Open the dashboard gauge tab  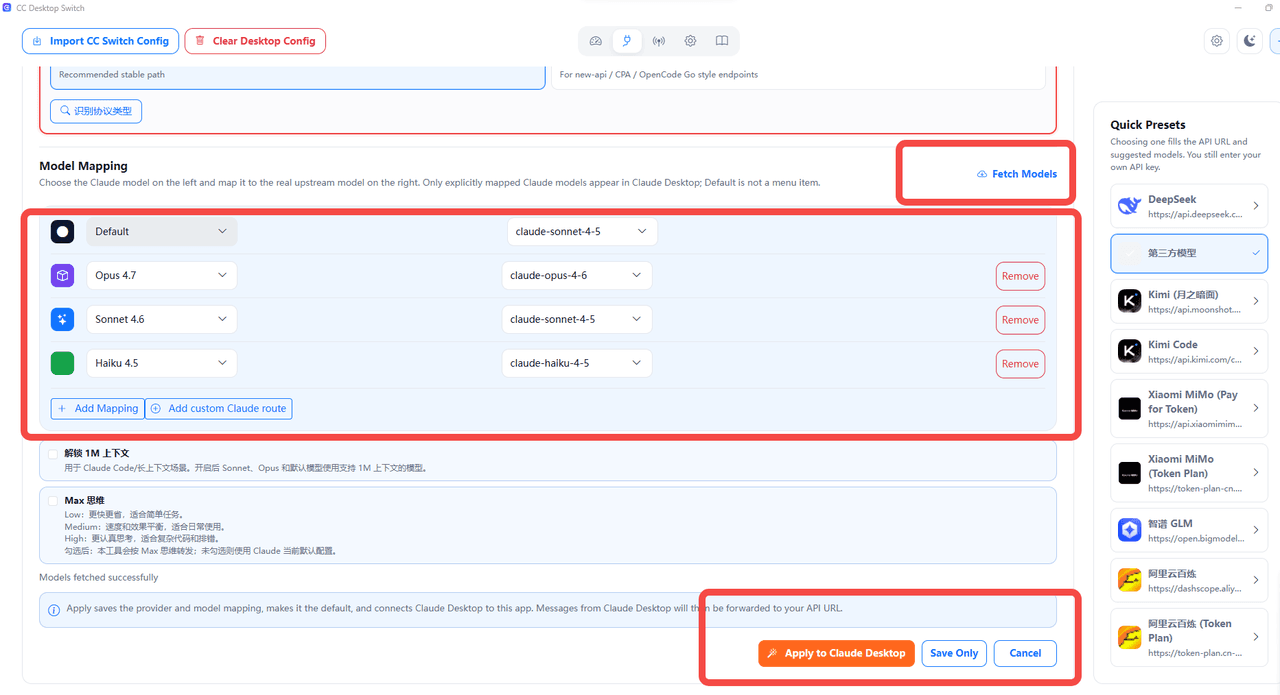pyautogui.click(x=596, y=41)
